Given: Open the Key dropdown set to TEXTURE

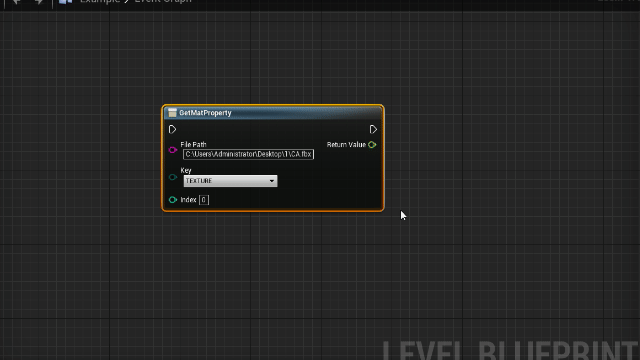Looking at the screenshot, I should pos(230,181).
